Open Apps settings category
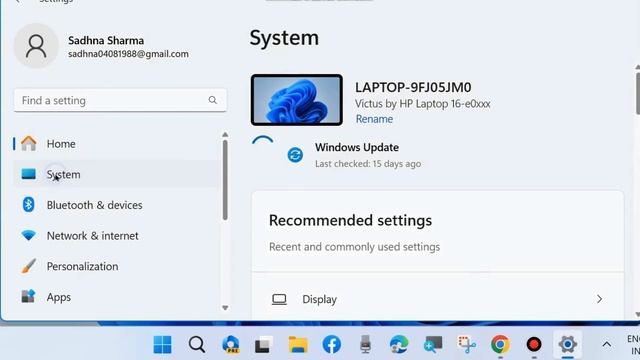Viewport: 640px width, 360px height. [x=116, y=297]
